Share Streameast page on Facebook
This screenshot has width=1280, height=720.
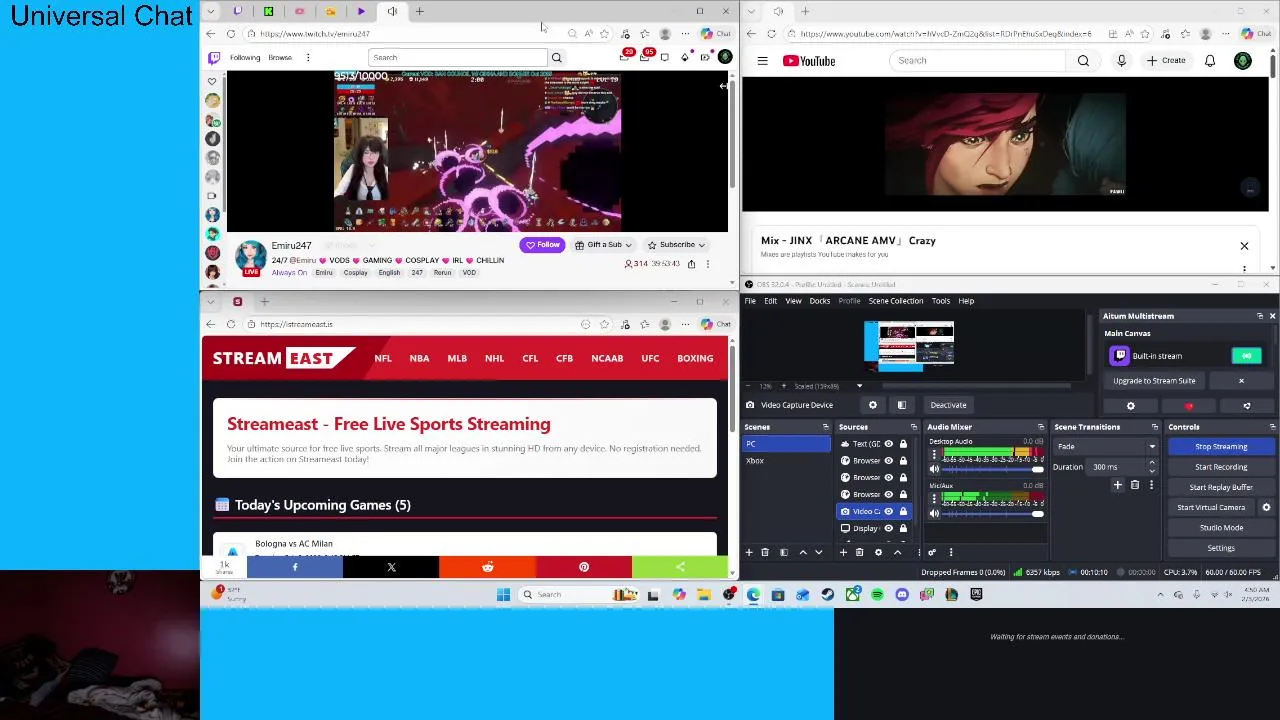coord(295,567)
